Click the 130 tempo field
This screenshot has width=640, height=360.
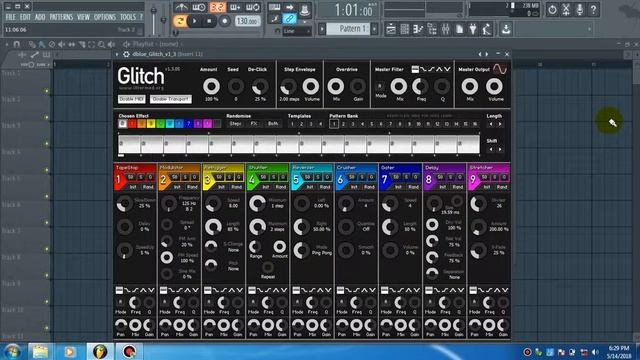click(x=247, y=21)
